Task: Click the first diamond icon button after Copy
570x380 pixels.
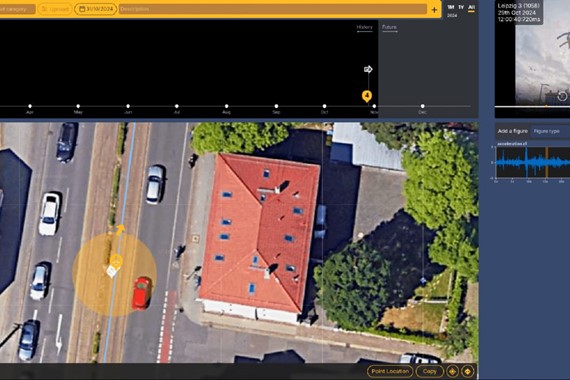Action: 452,371
